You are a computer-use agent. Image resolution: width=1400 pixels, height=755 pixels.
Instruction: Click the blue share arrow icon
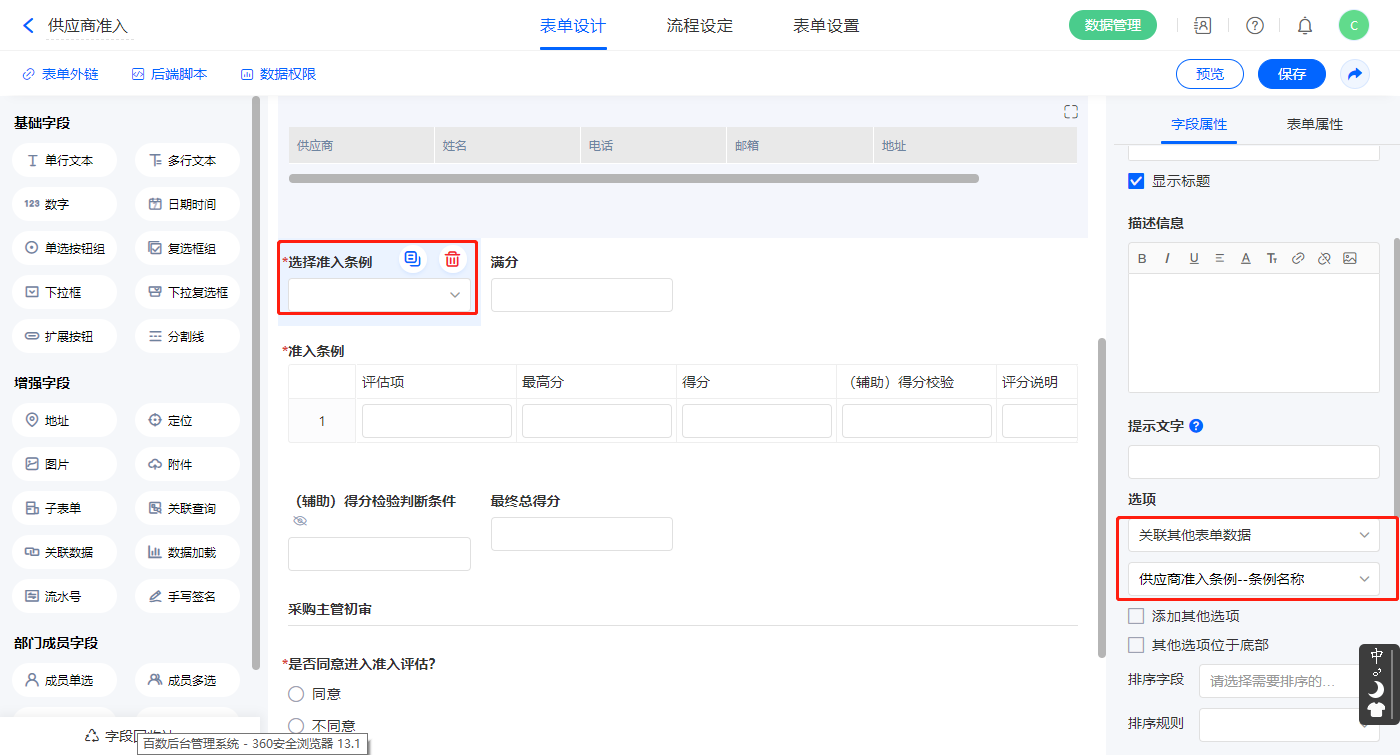(1355, 74)
